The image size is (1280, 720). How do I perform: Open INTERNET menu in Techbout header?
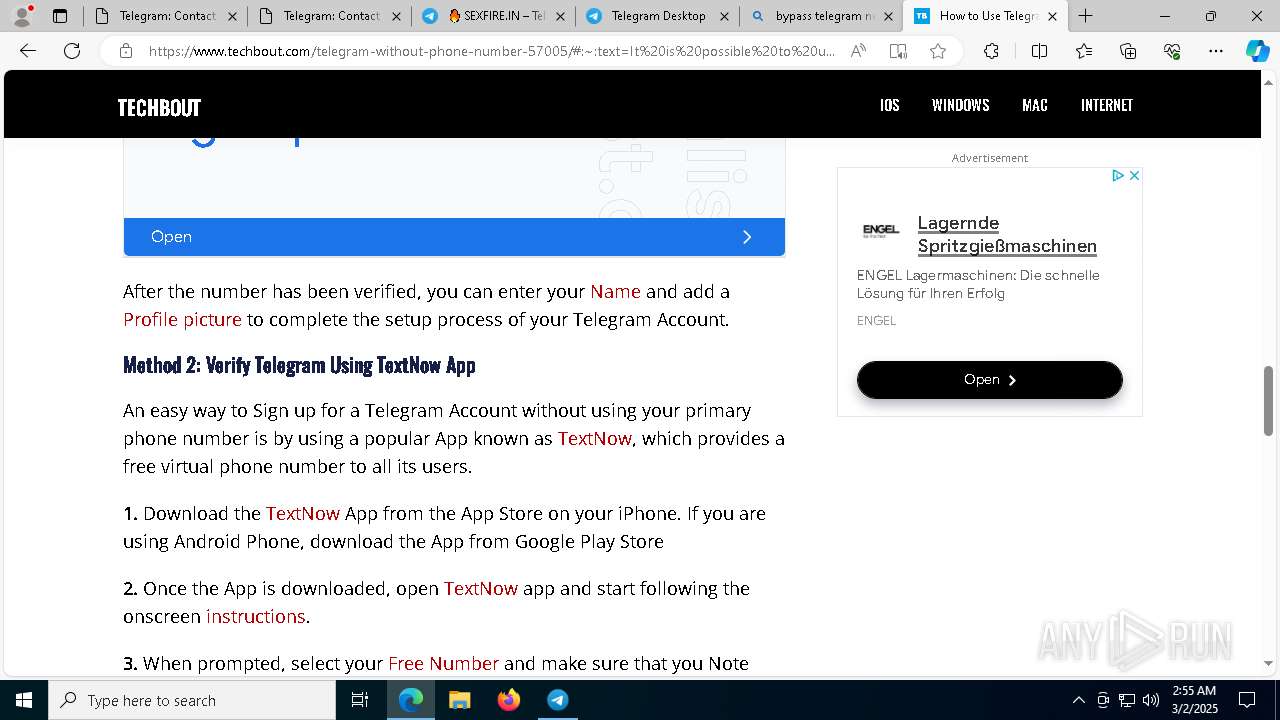[x=1107, y=105]
